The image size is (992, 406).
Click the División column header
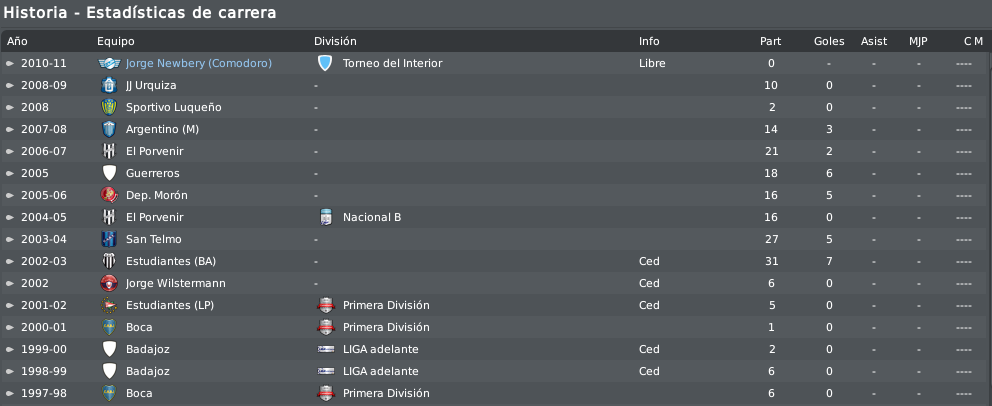pyautogui.click(x=335, y=41)
